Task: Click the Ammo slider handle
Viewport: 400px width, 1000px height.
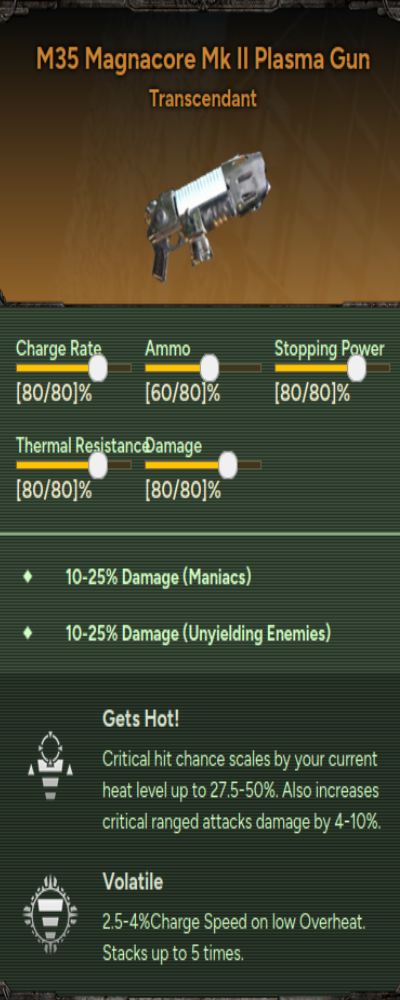Action: coord(209,368)
